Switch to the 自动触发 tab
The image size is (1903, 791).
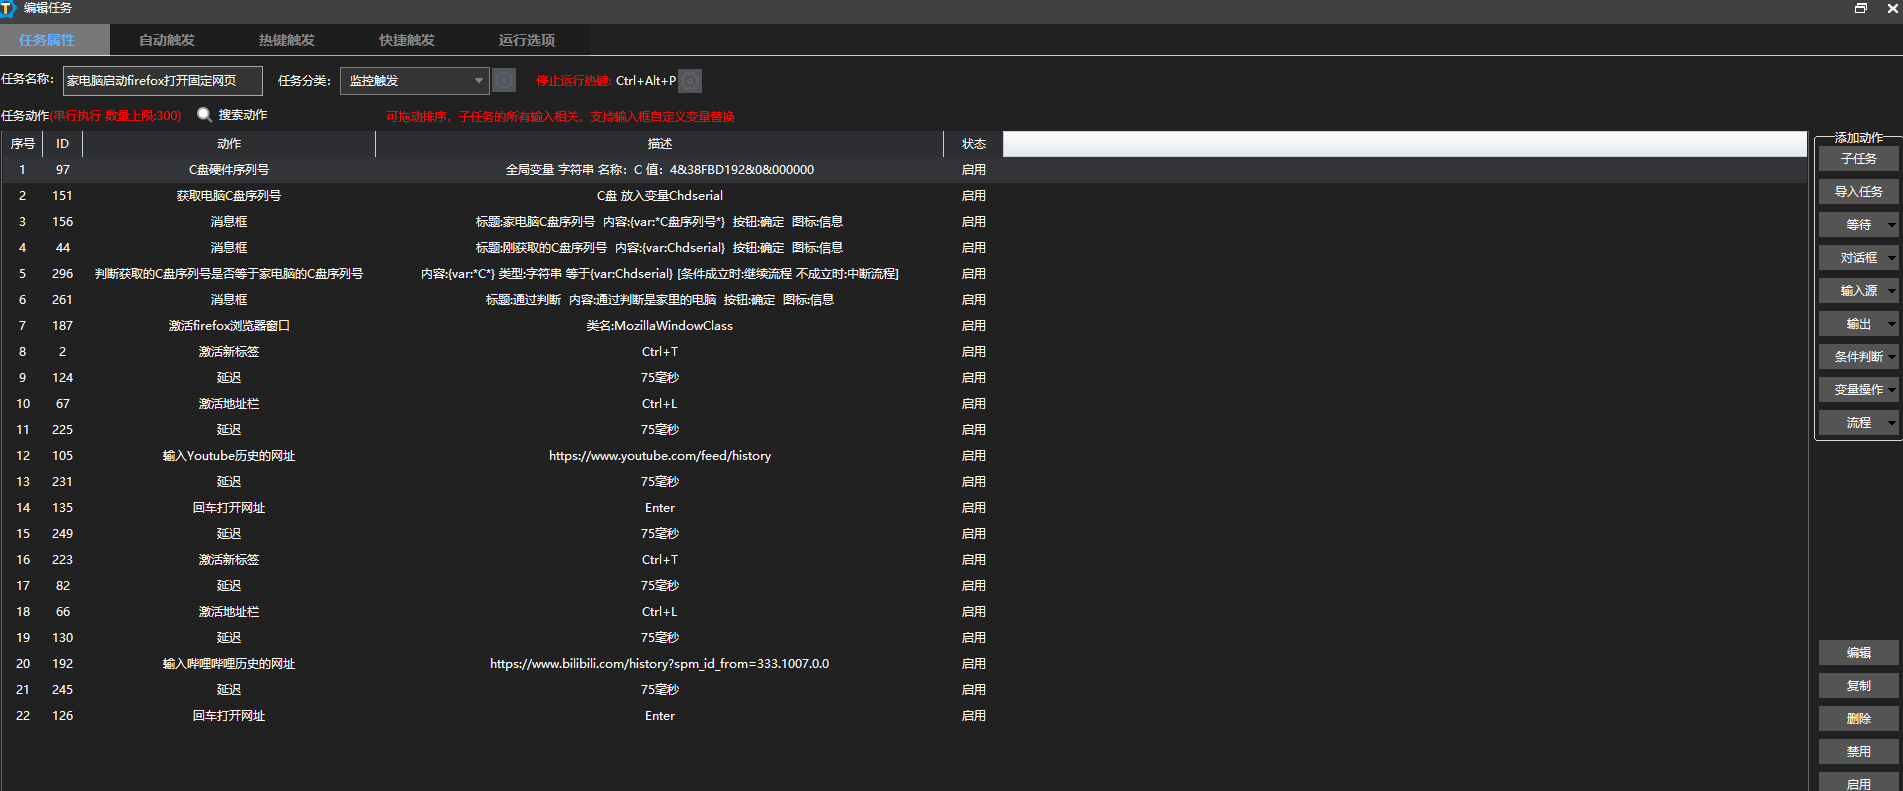(167, 40)
